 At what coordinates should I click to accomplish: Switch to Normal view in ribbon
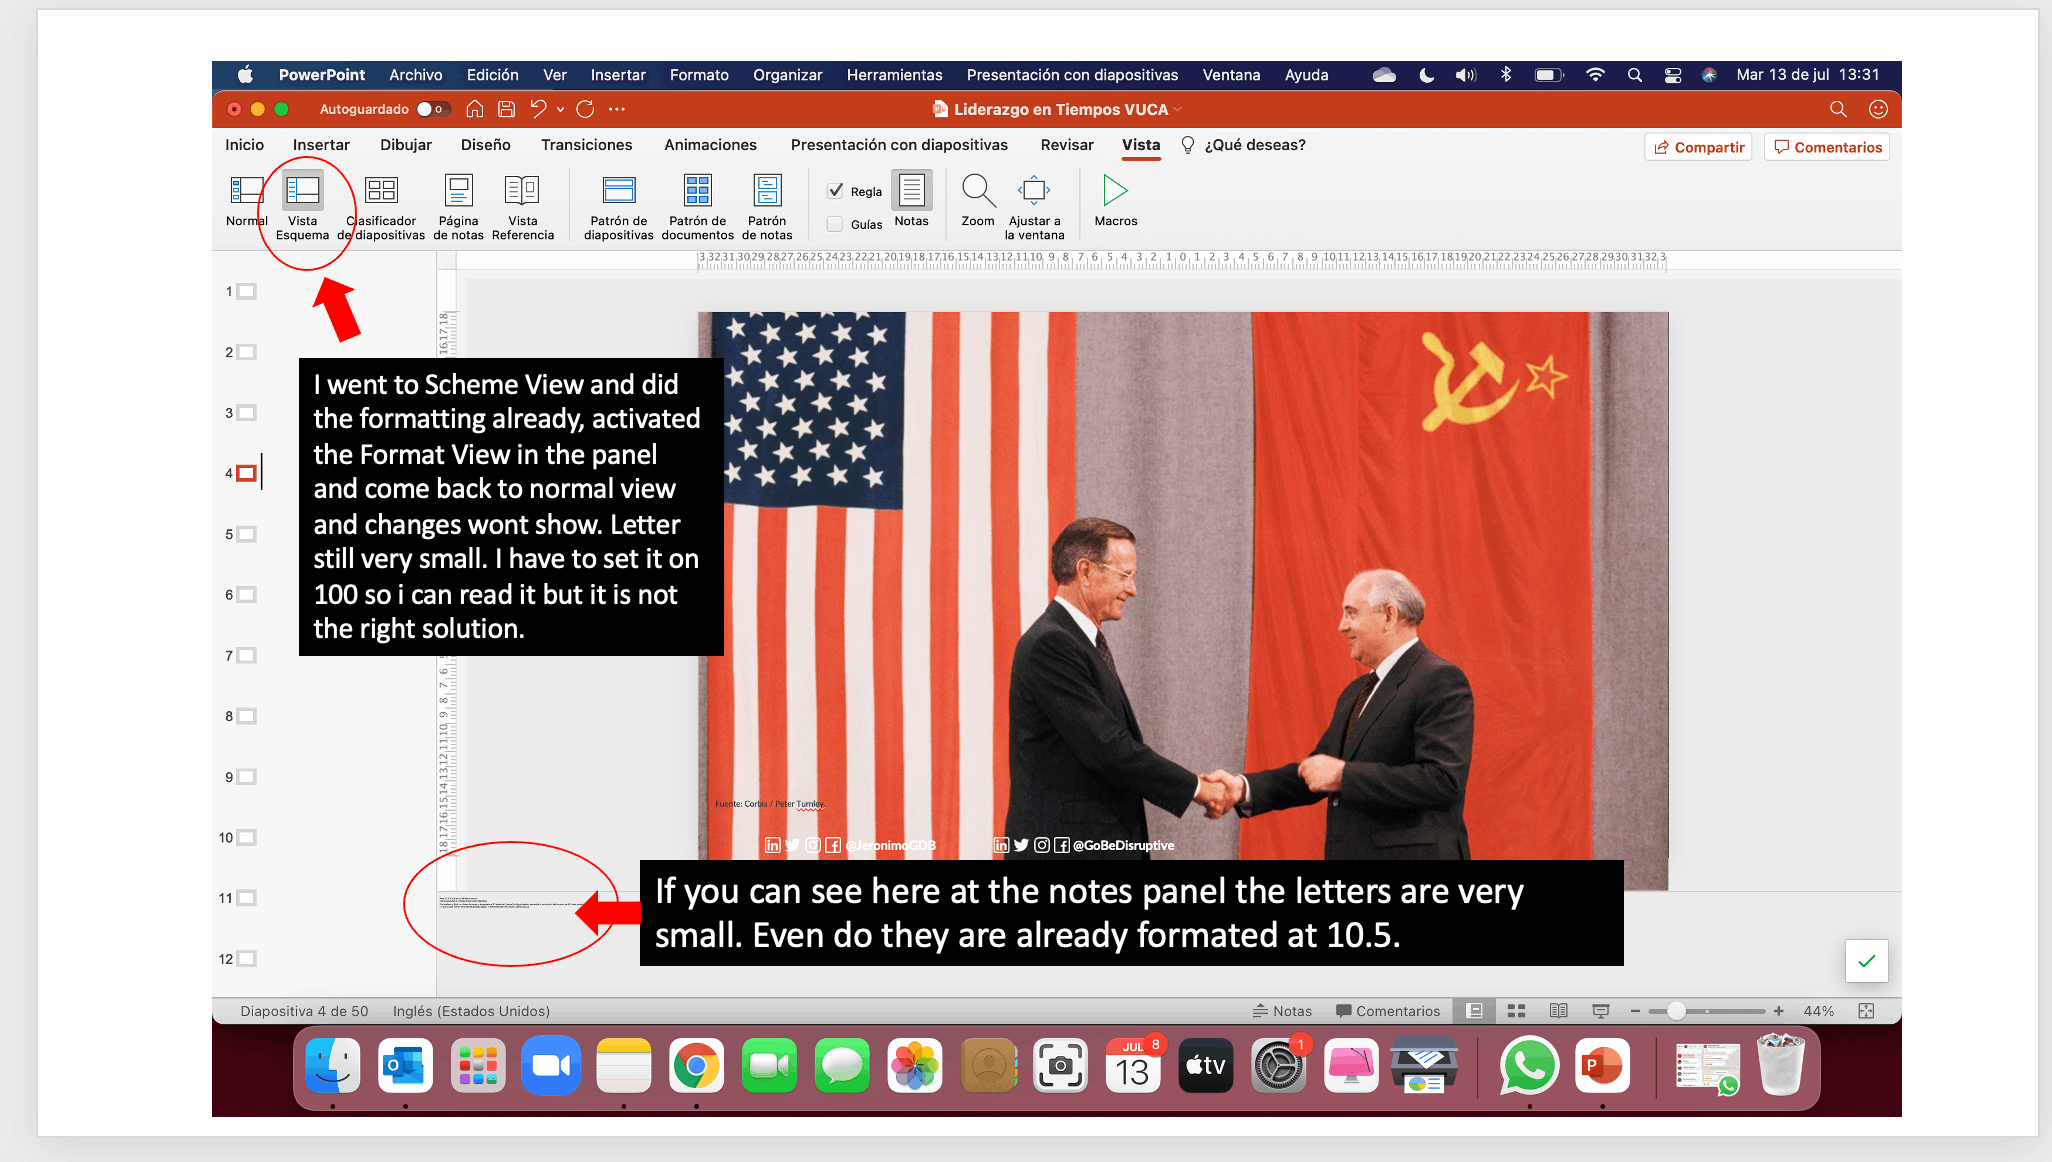click(246, 201)
